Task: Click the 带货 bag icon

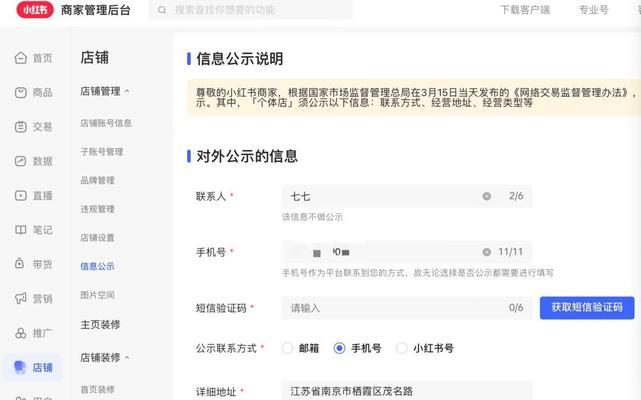Action: pyautogui.click(x=20, y=264)
